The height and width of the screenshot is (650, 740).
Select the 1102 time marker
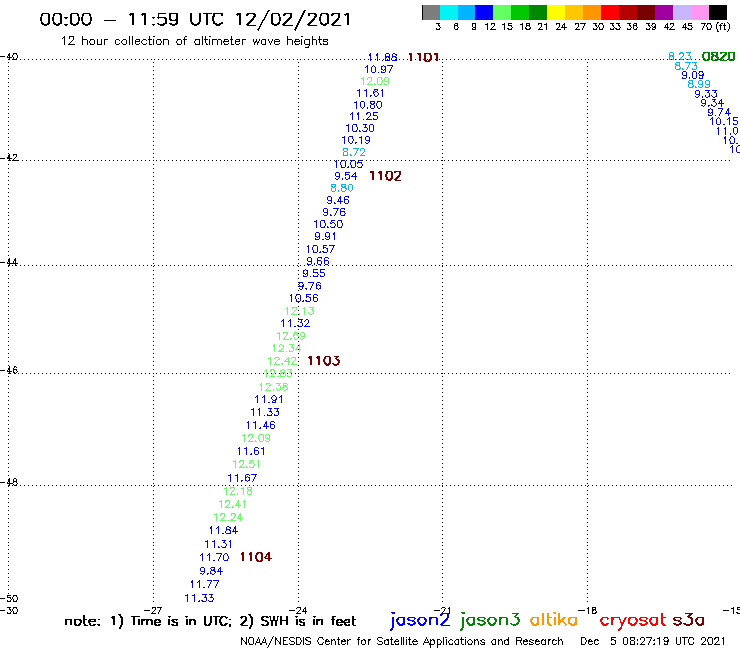(x=385, y=176)
